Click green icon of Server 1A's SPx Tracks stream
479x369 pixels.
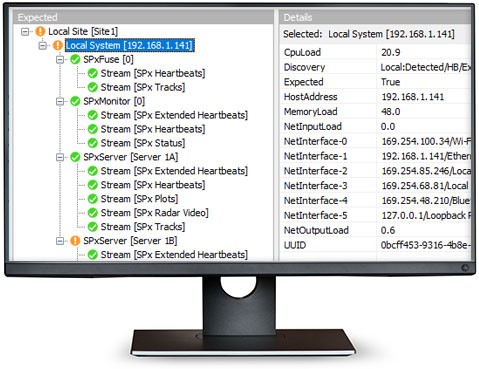[93, 227]
